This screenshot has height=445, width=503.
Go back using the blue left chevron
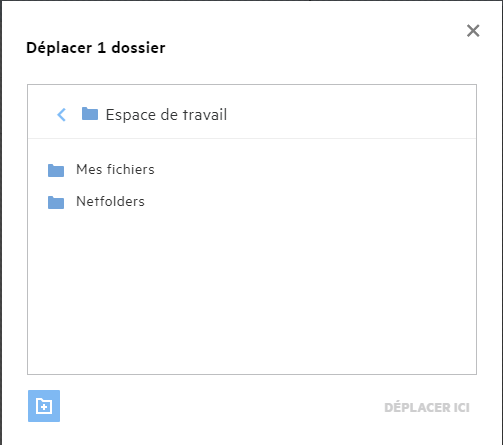[61, 115]
